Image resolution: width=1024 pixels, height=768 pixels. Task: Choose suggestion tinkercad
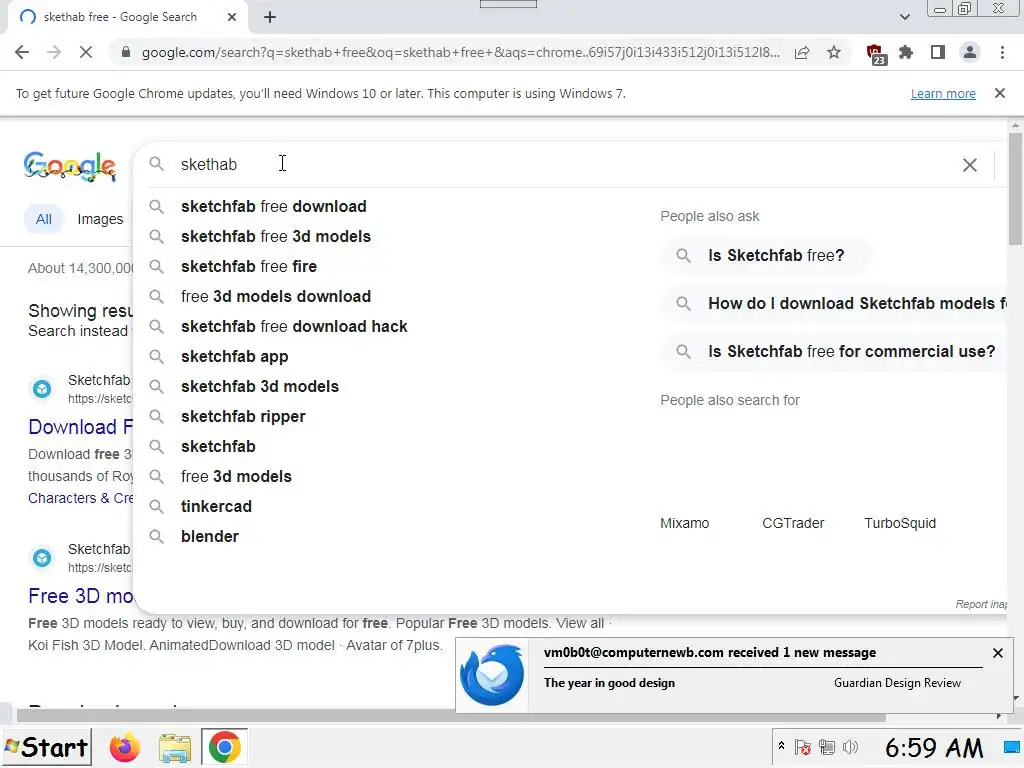(x=392, y=507)
